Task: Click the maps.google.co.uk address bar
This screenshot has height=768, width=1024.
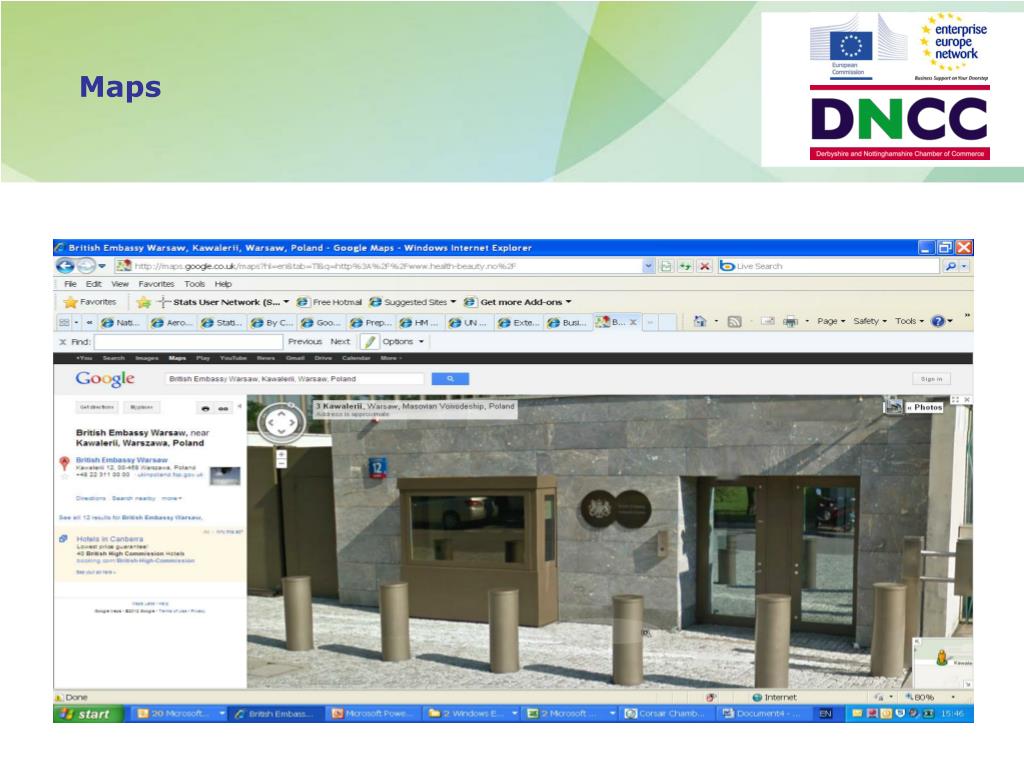Action: [379, 266]
